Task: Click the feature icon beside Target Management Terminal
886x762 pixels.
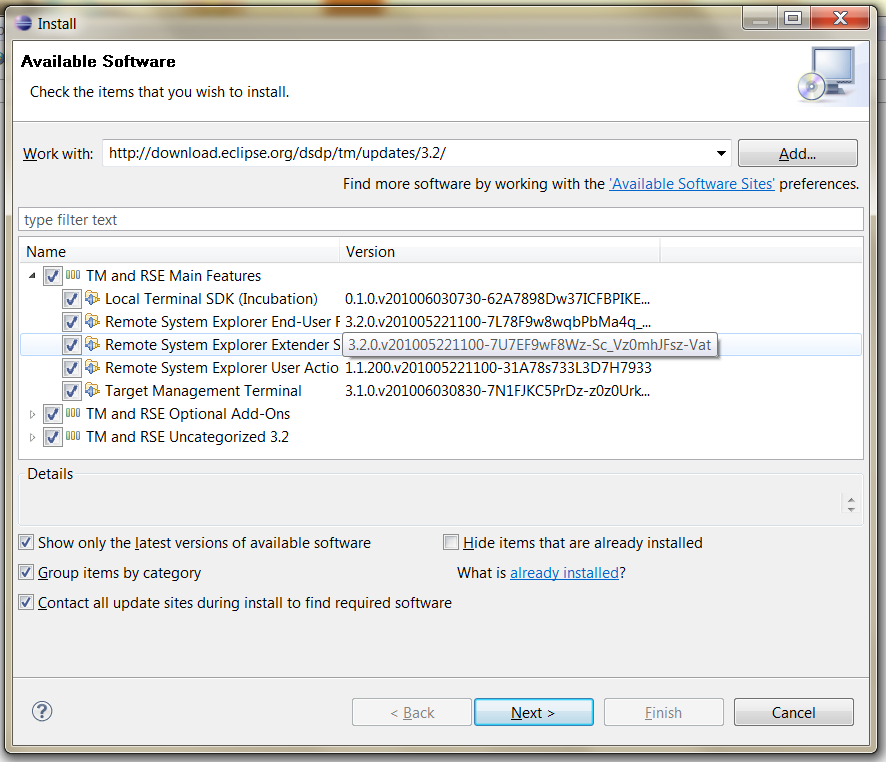Action: [92, 390]
